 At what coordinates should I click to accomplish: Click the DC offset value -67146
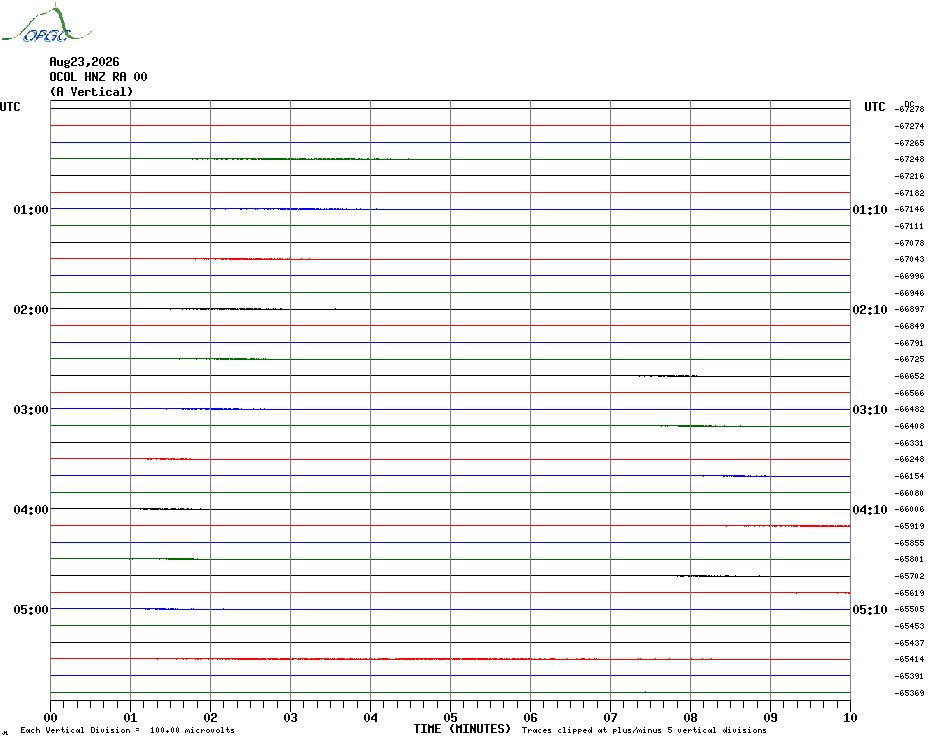click(909, 209)
